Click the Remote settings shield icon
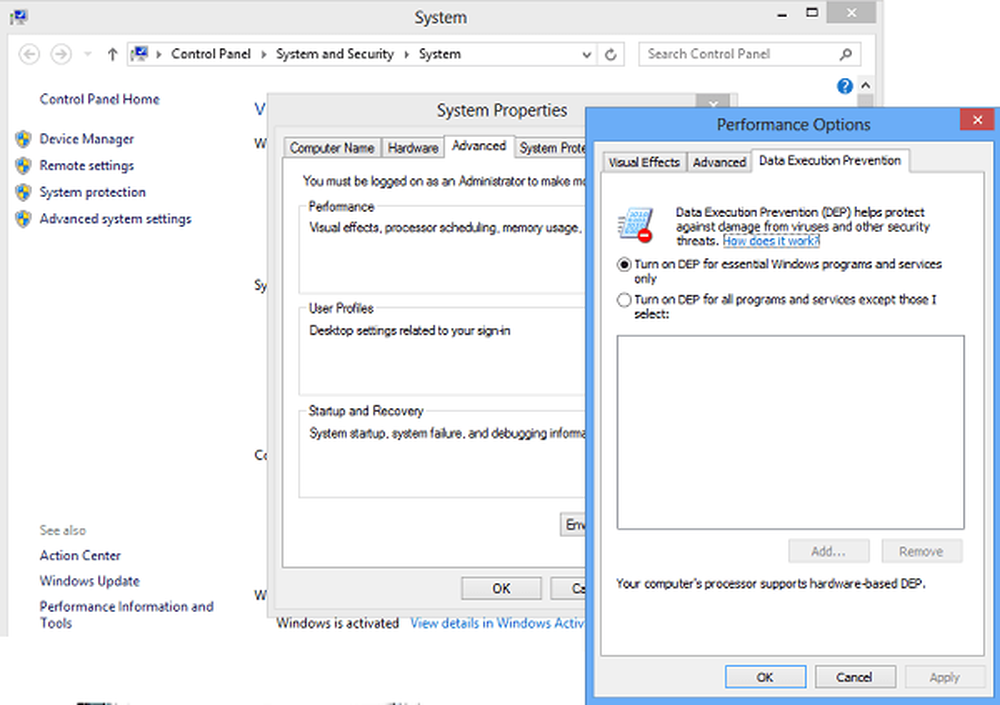The image size is (1000, 705). [x=24, y=166]
